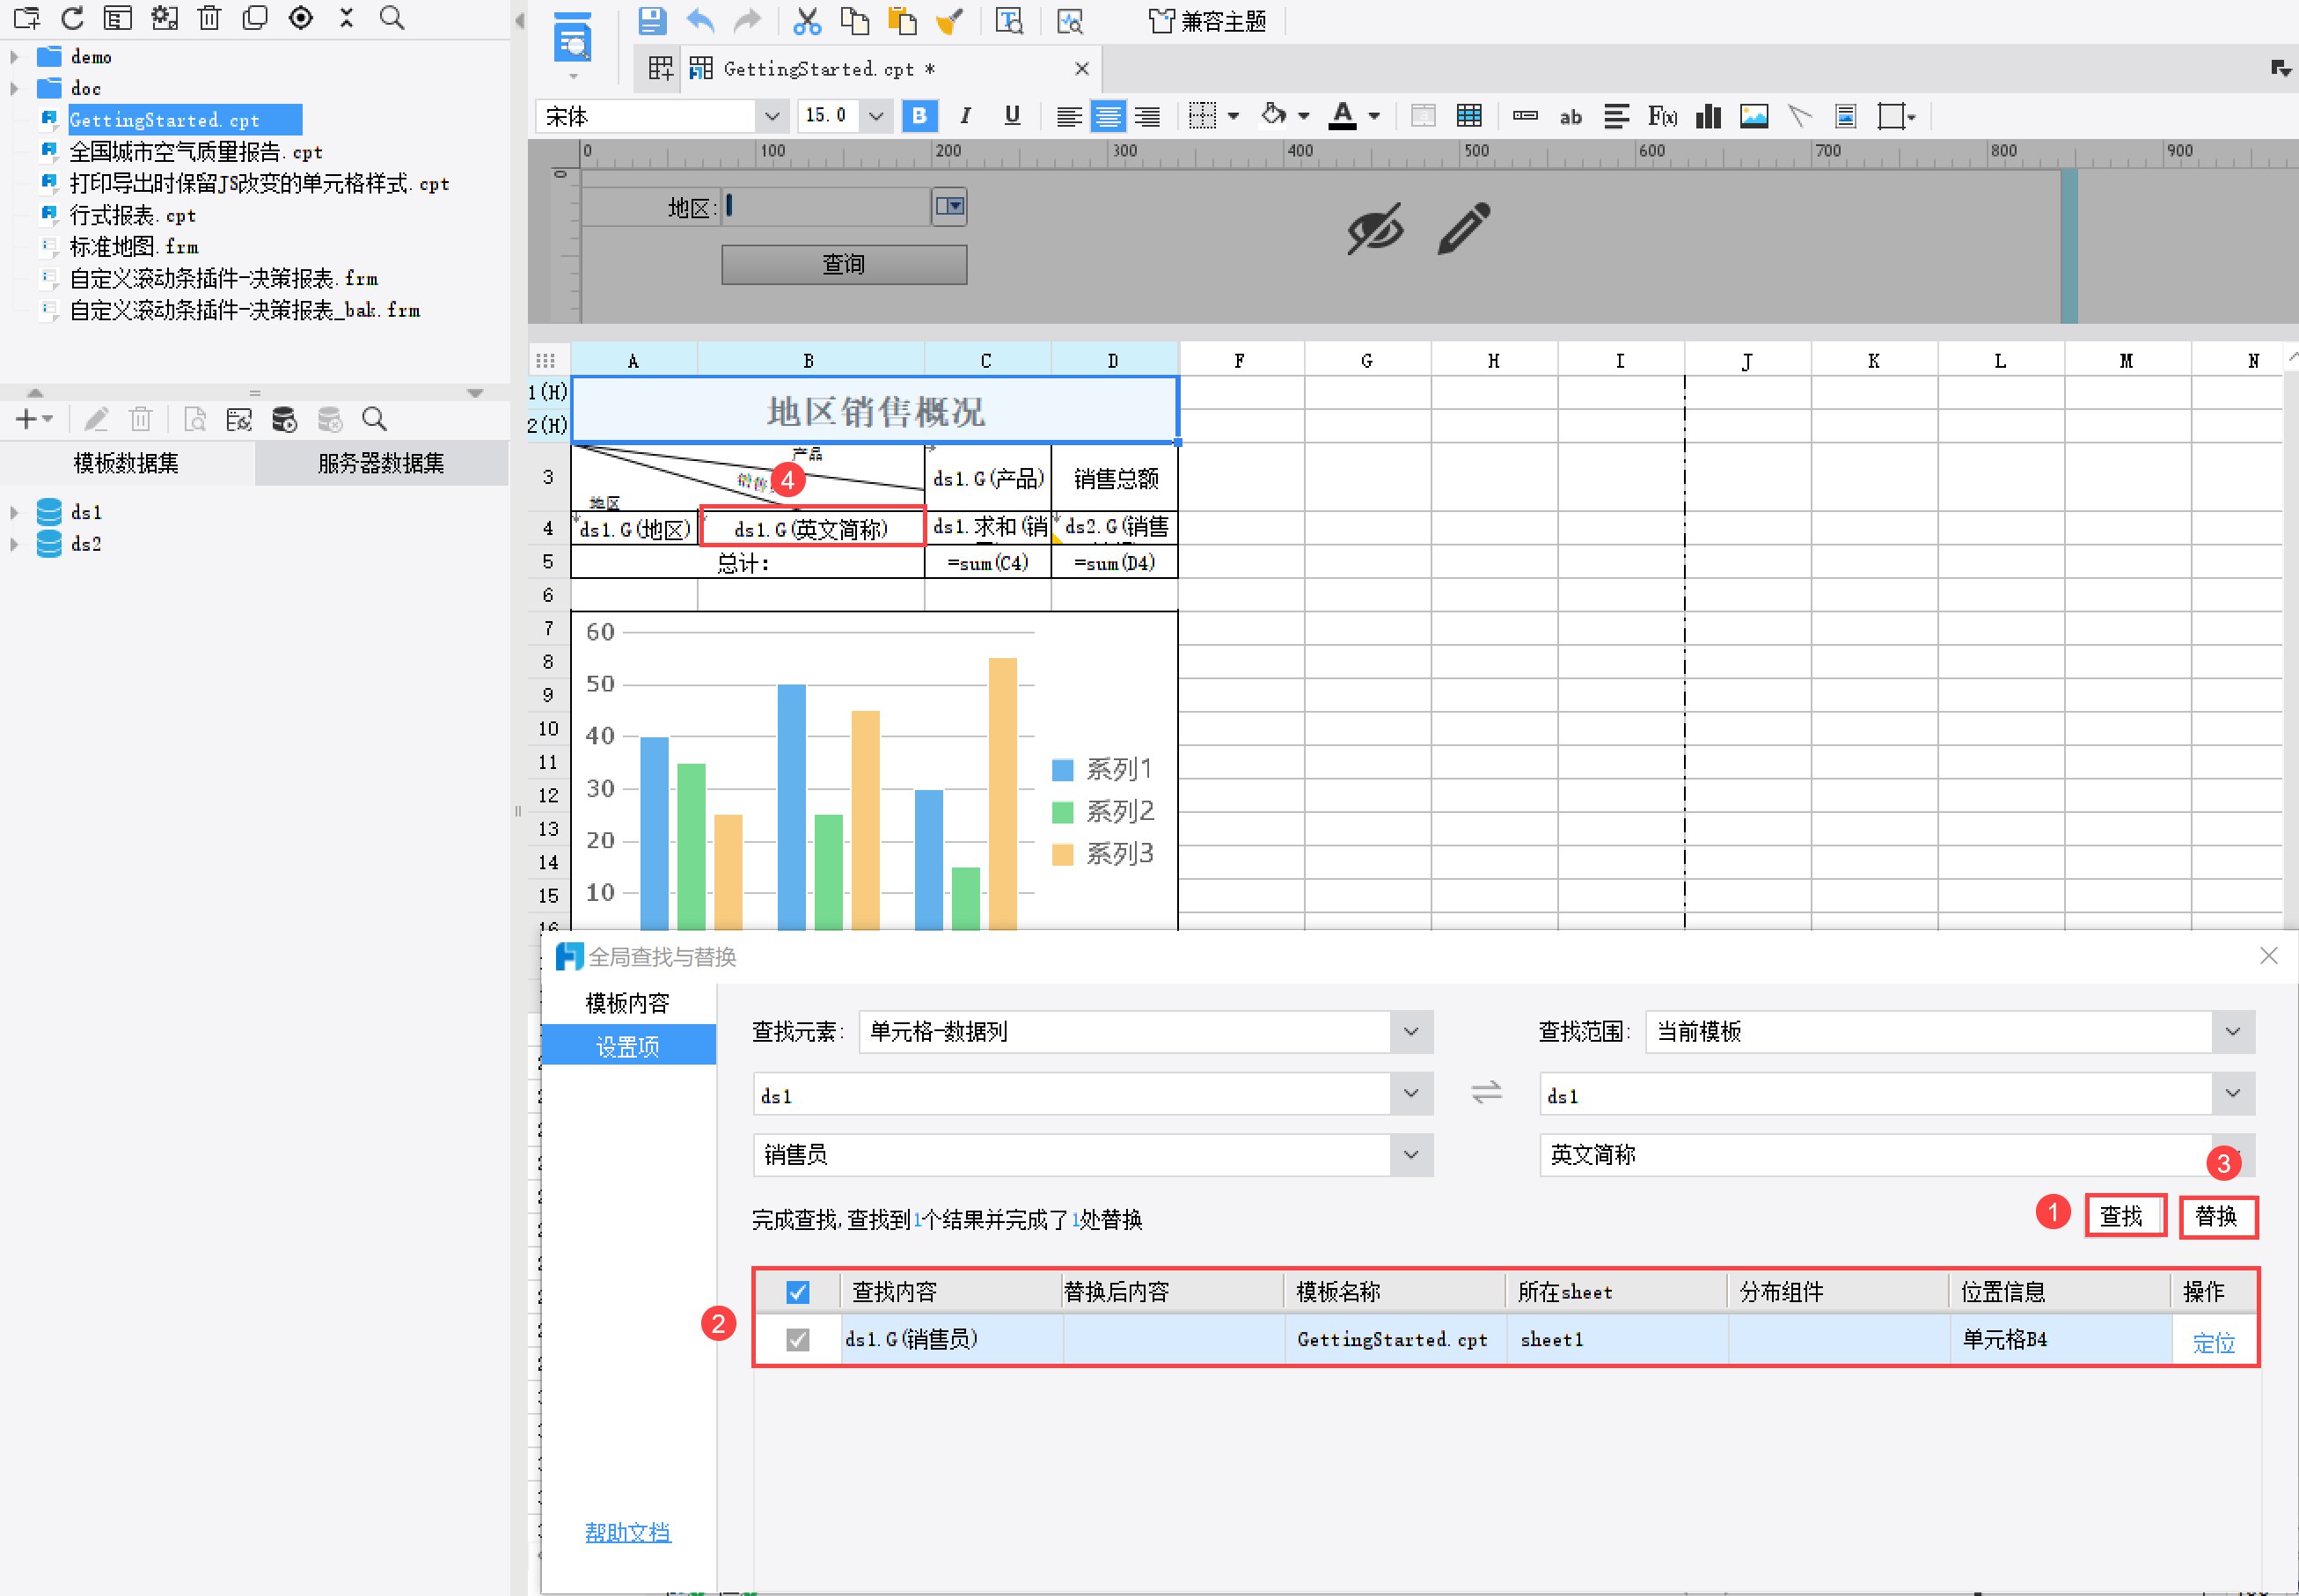Image resolution: width=2299 pixels, height=1596 pixels.
Task: Open the font color picker dropdown
Action: tap(1375, 116)
